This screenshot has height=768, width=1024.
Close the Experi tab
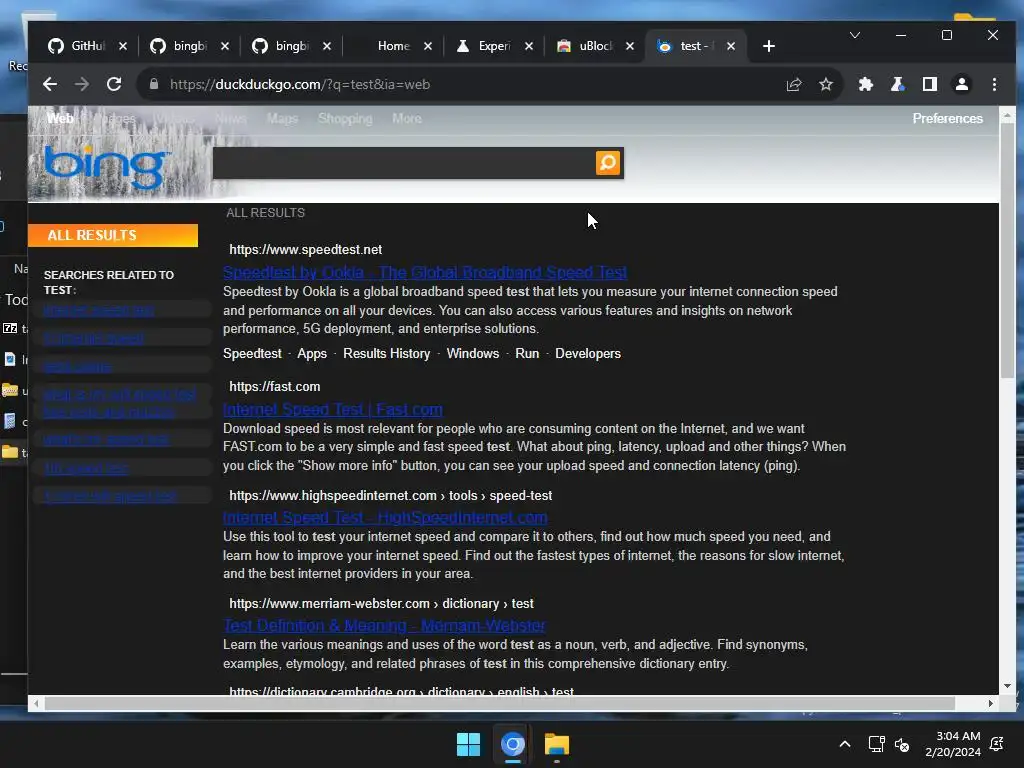coord(529,46)
